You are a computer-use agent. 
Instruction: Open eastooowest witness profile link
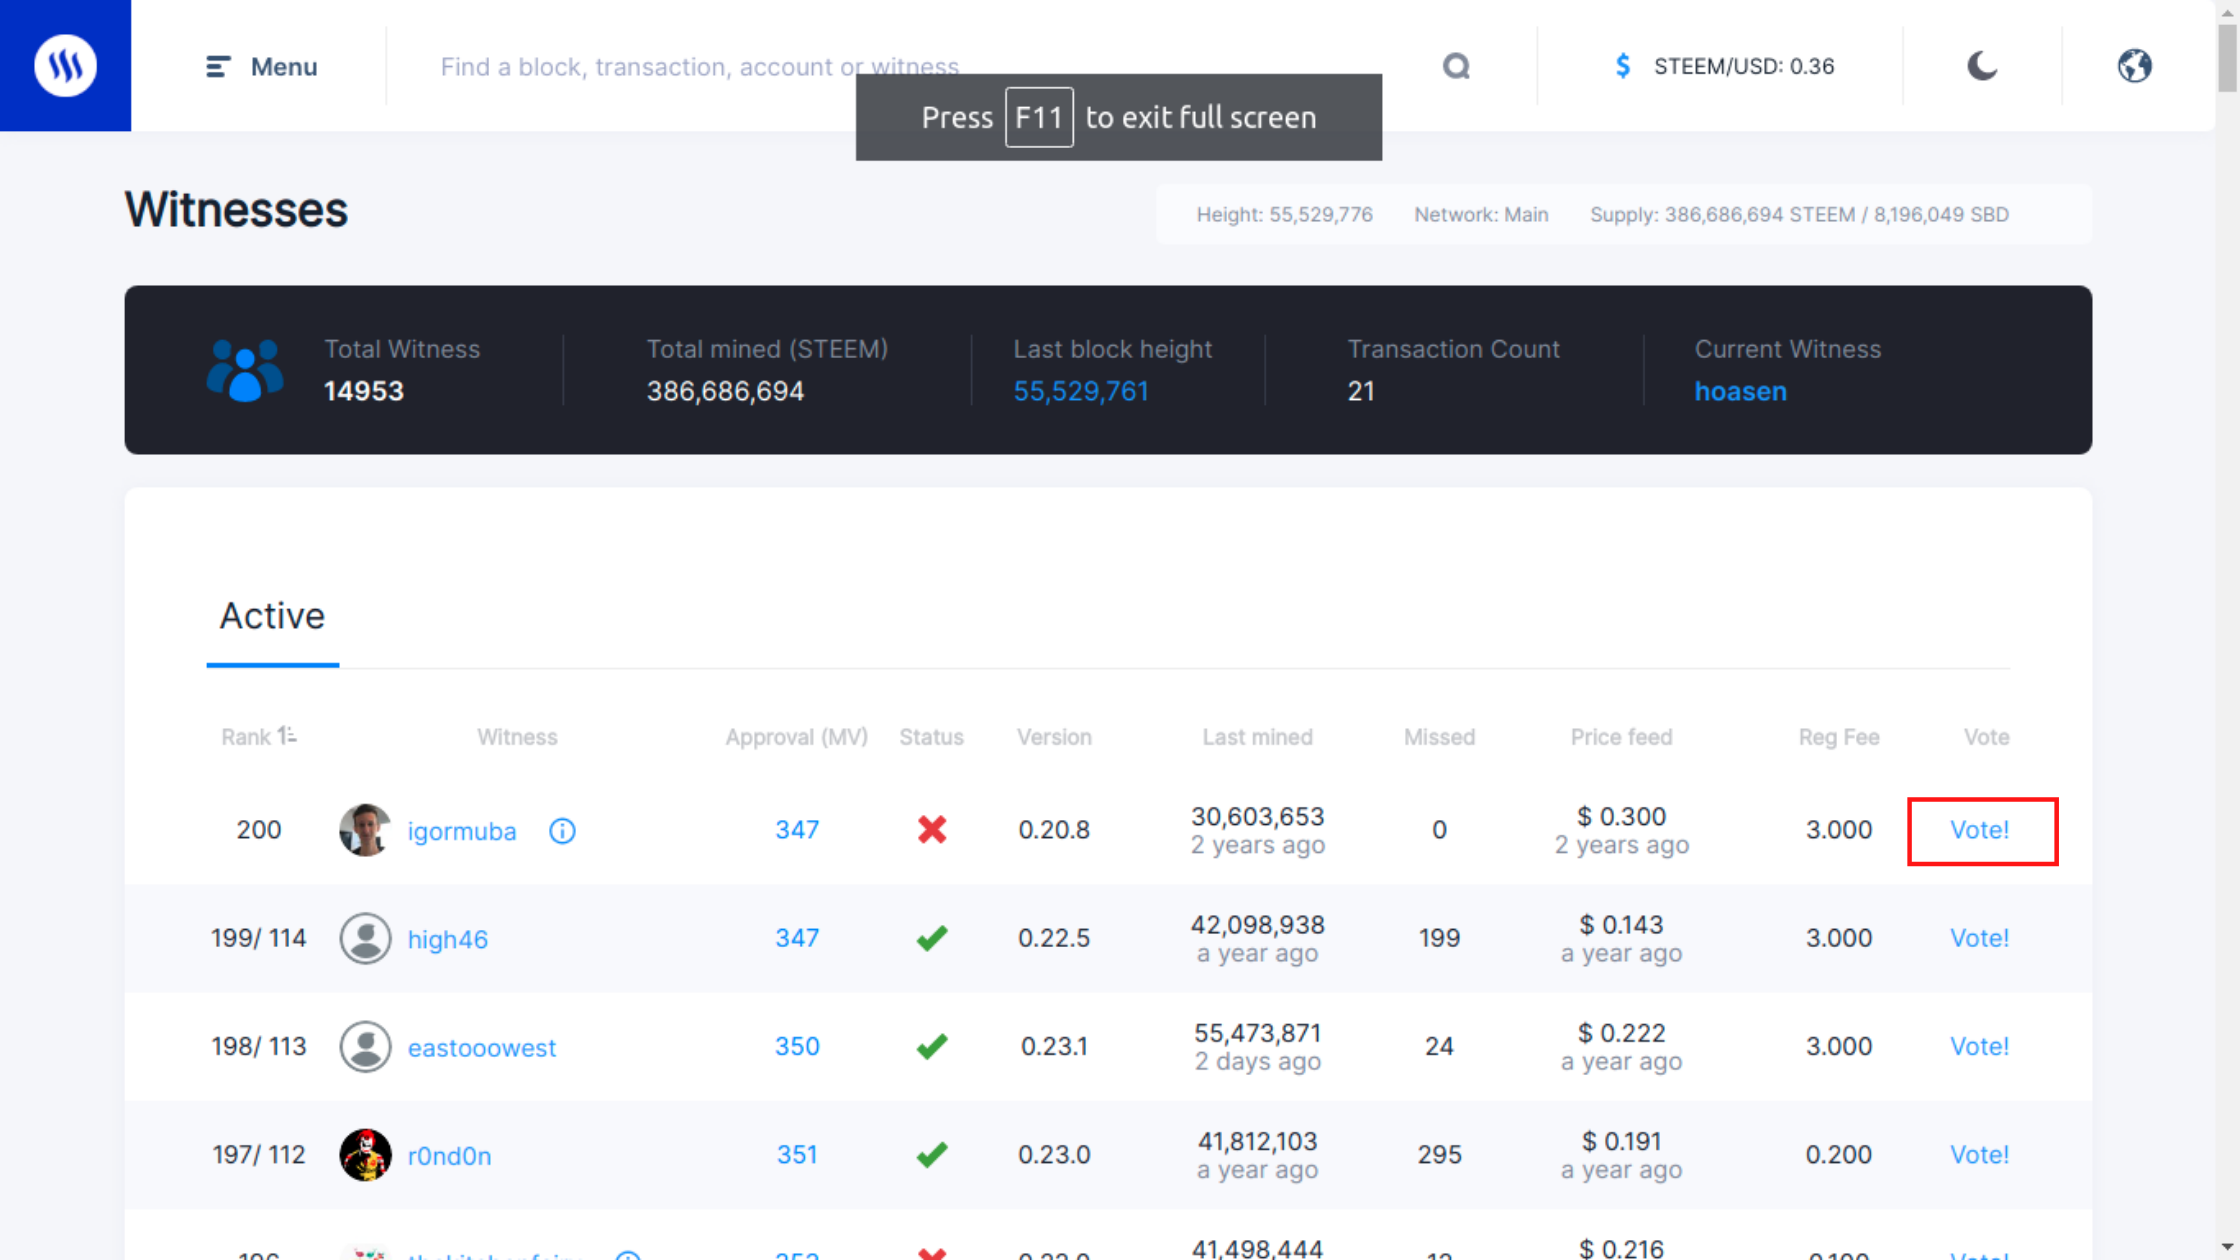pos(482,1047)
